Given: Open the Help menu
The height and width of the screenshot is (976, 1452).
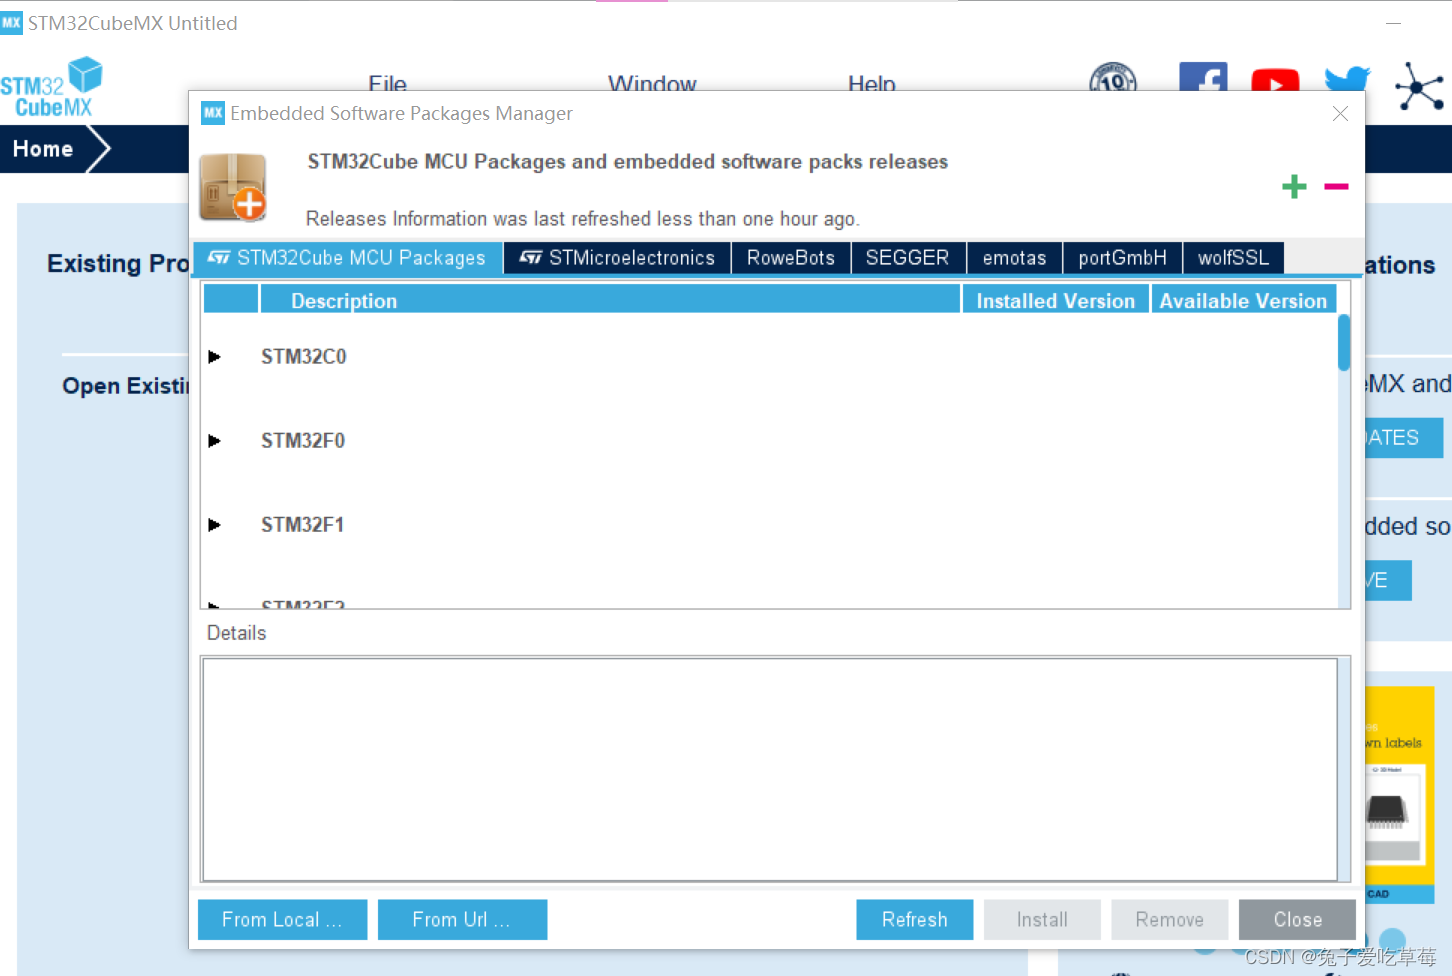Looking at the screenshot, I should click(x=872, y=84).
